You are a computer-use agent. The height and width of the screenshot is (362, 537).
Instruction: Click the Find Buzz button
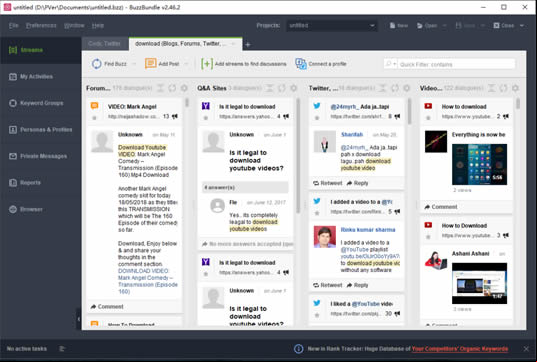[x=109, y=64]
